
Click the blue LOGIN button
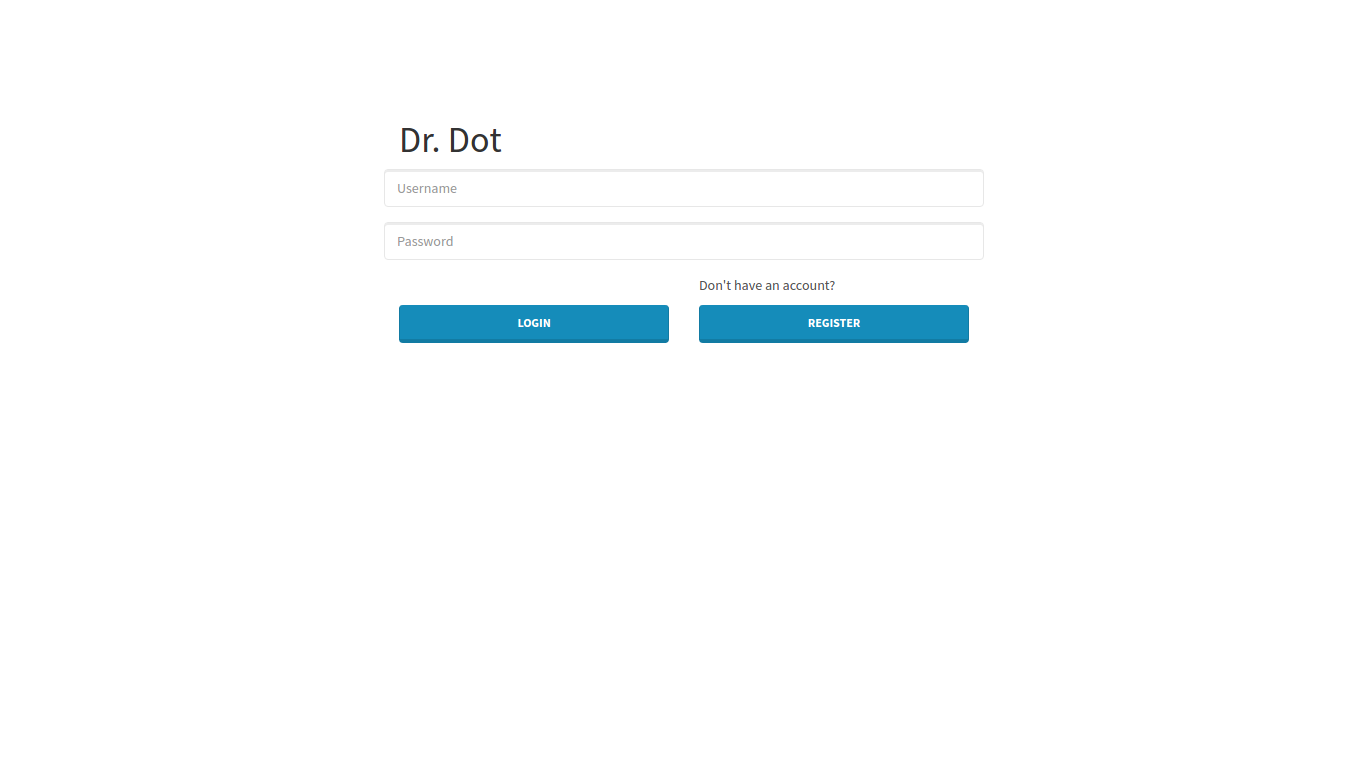click(534, 324)
